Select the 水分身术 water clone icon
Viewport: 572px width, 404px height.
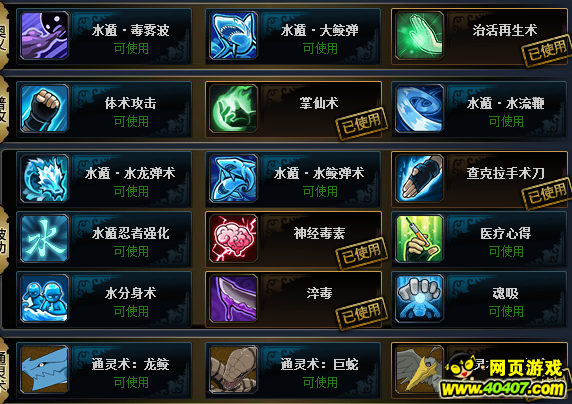(45, 298)
